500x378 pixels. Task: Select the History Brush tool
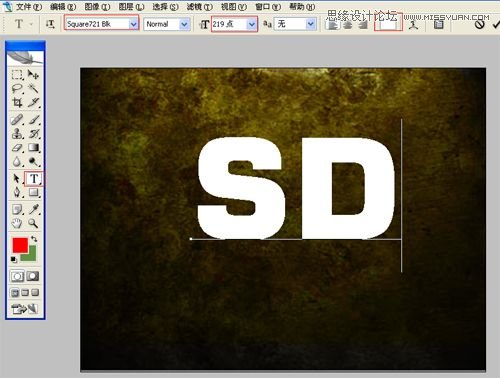tap(33, 133)
